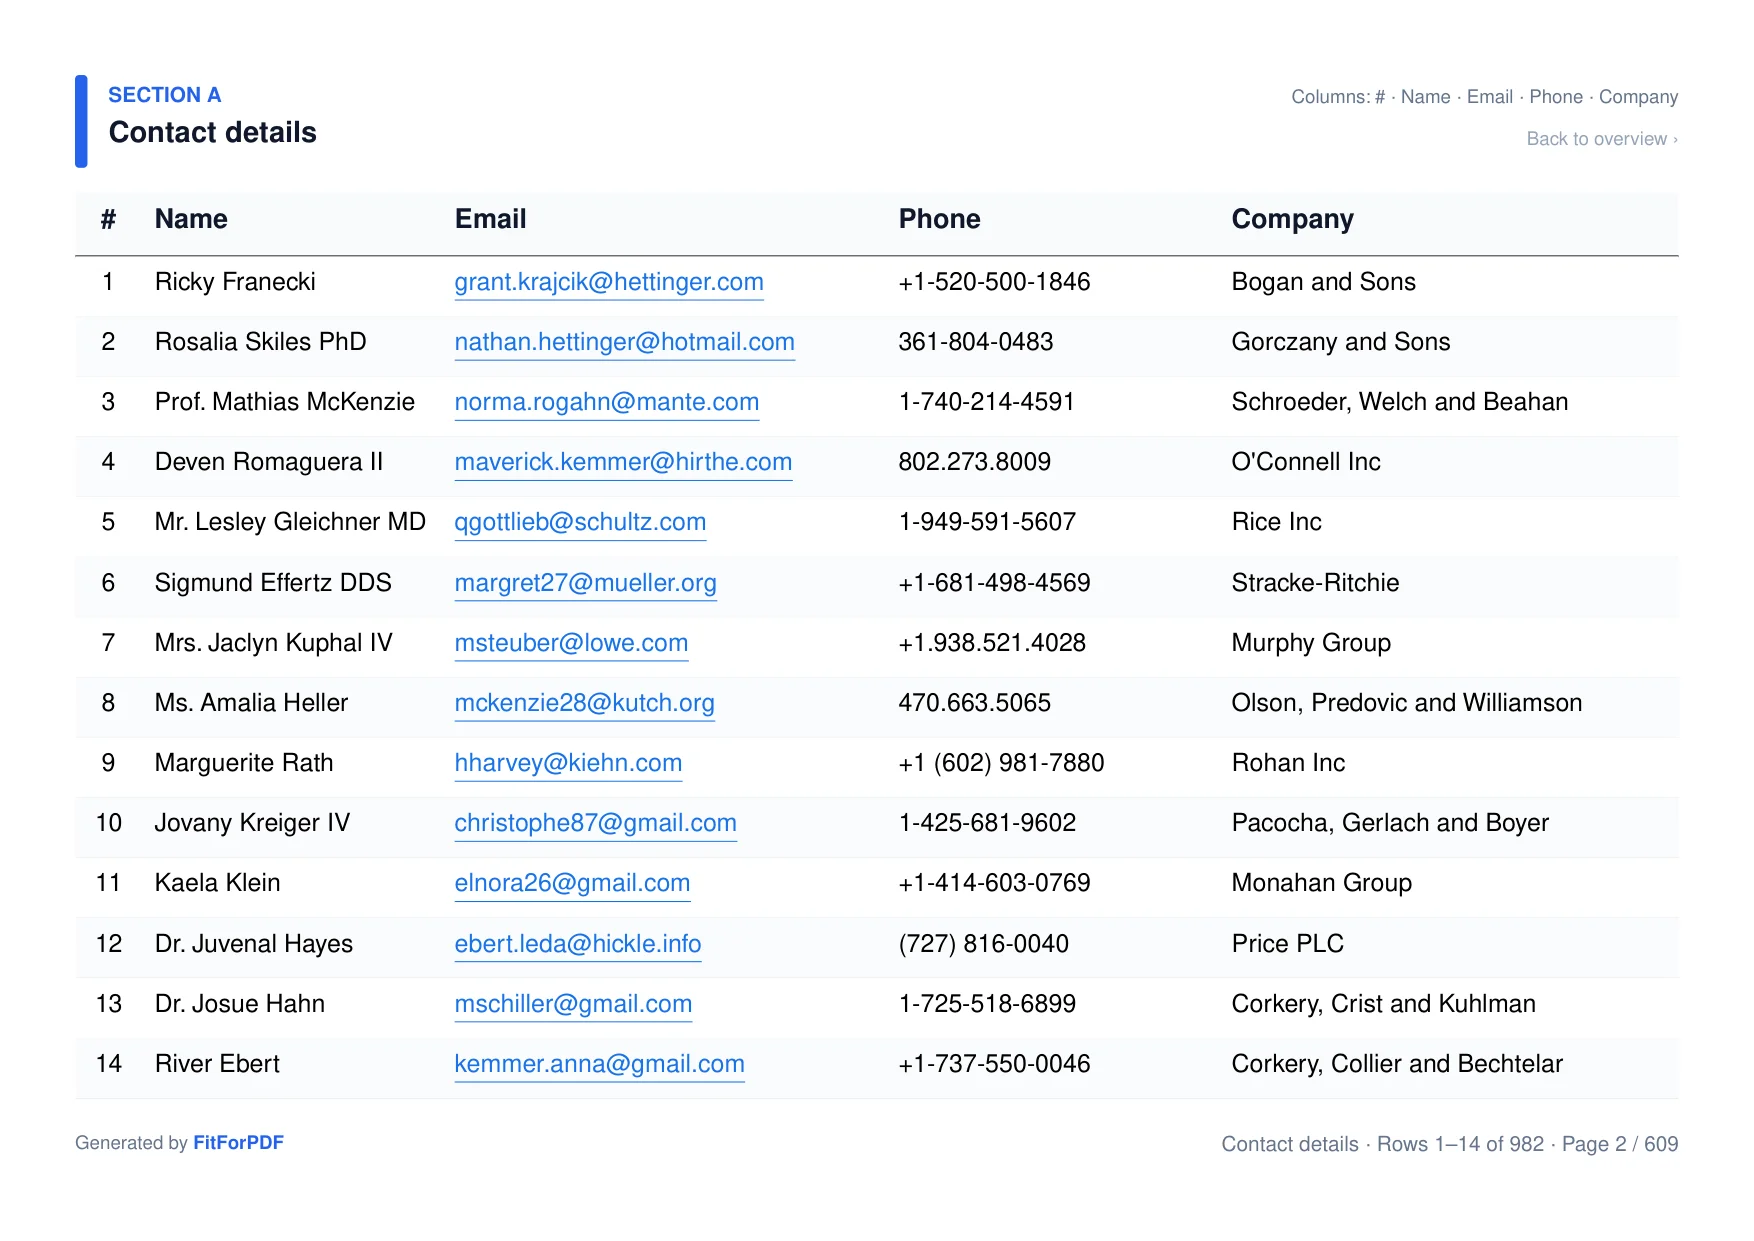Click the Back to overview link

(x=1601, y=139)
